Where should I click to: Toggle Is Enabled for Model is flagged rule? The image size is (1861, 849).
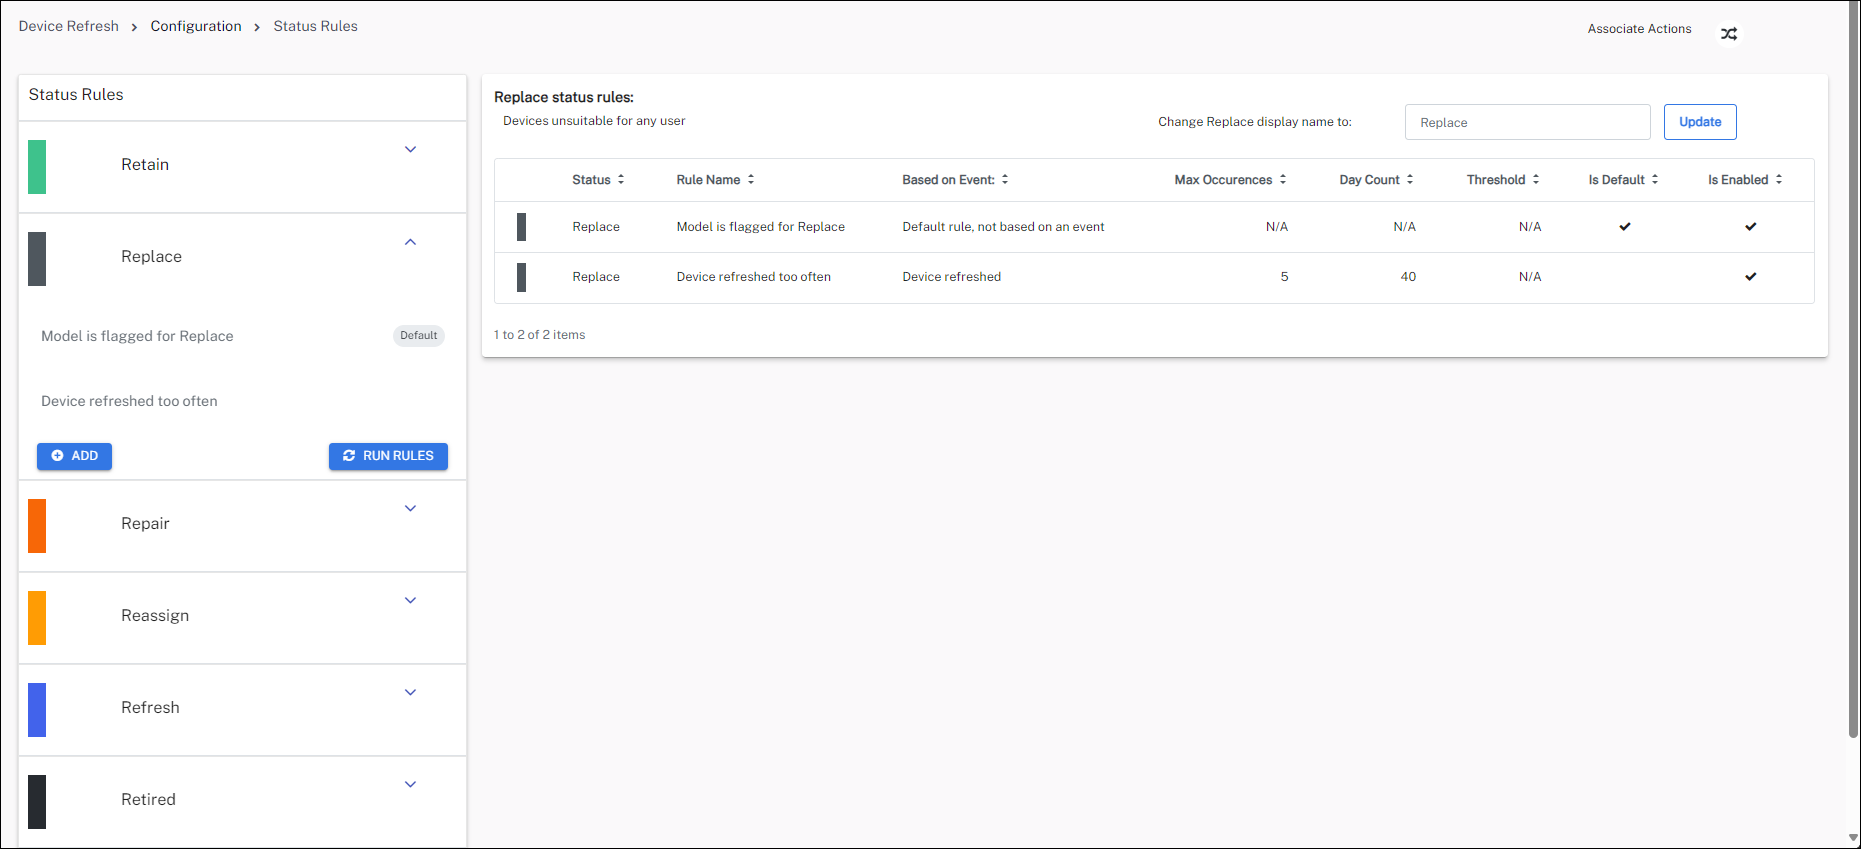[x=1750, y=227]
